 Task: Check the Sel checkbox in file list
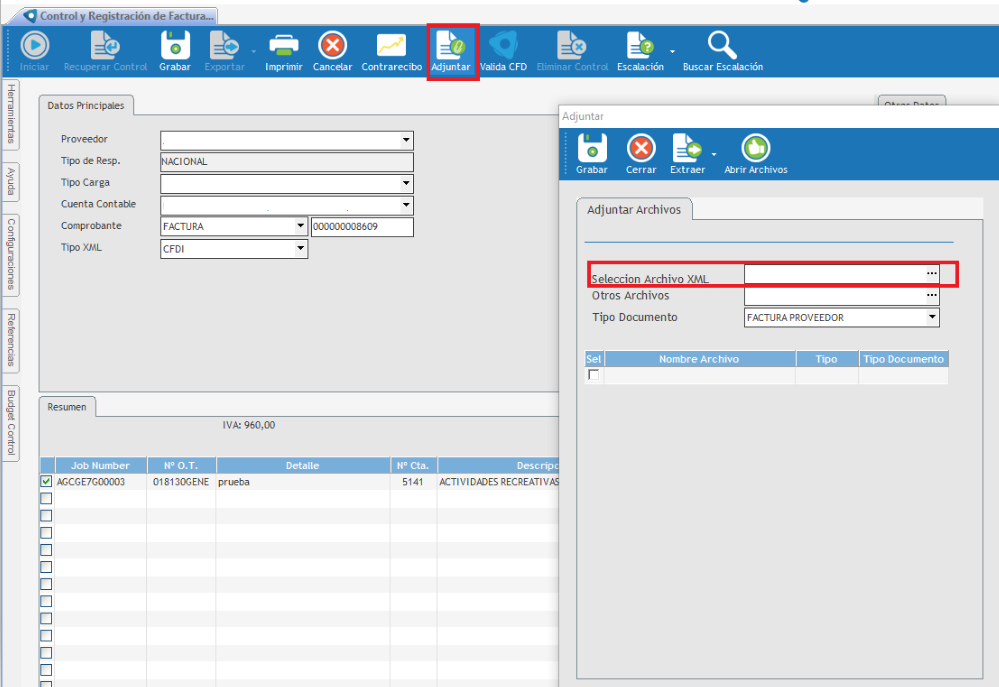click(594, 375)
